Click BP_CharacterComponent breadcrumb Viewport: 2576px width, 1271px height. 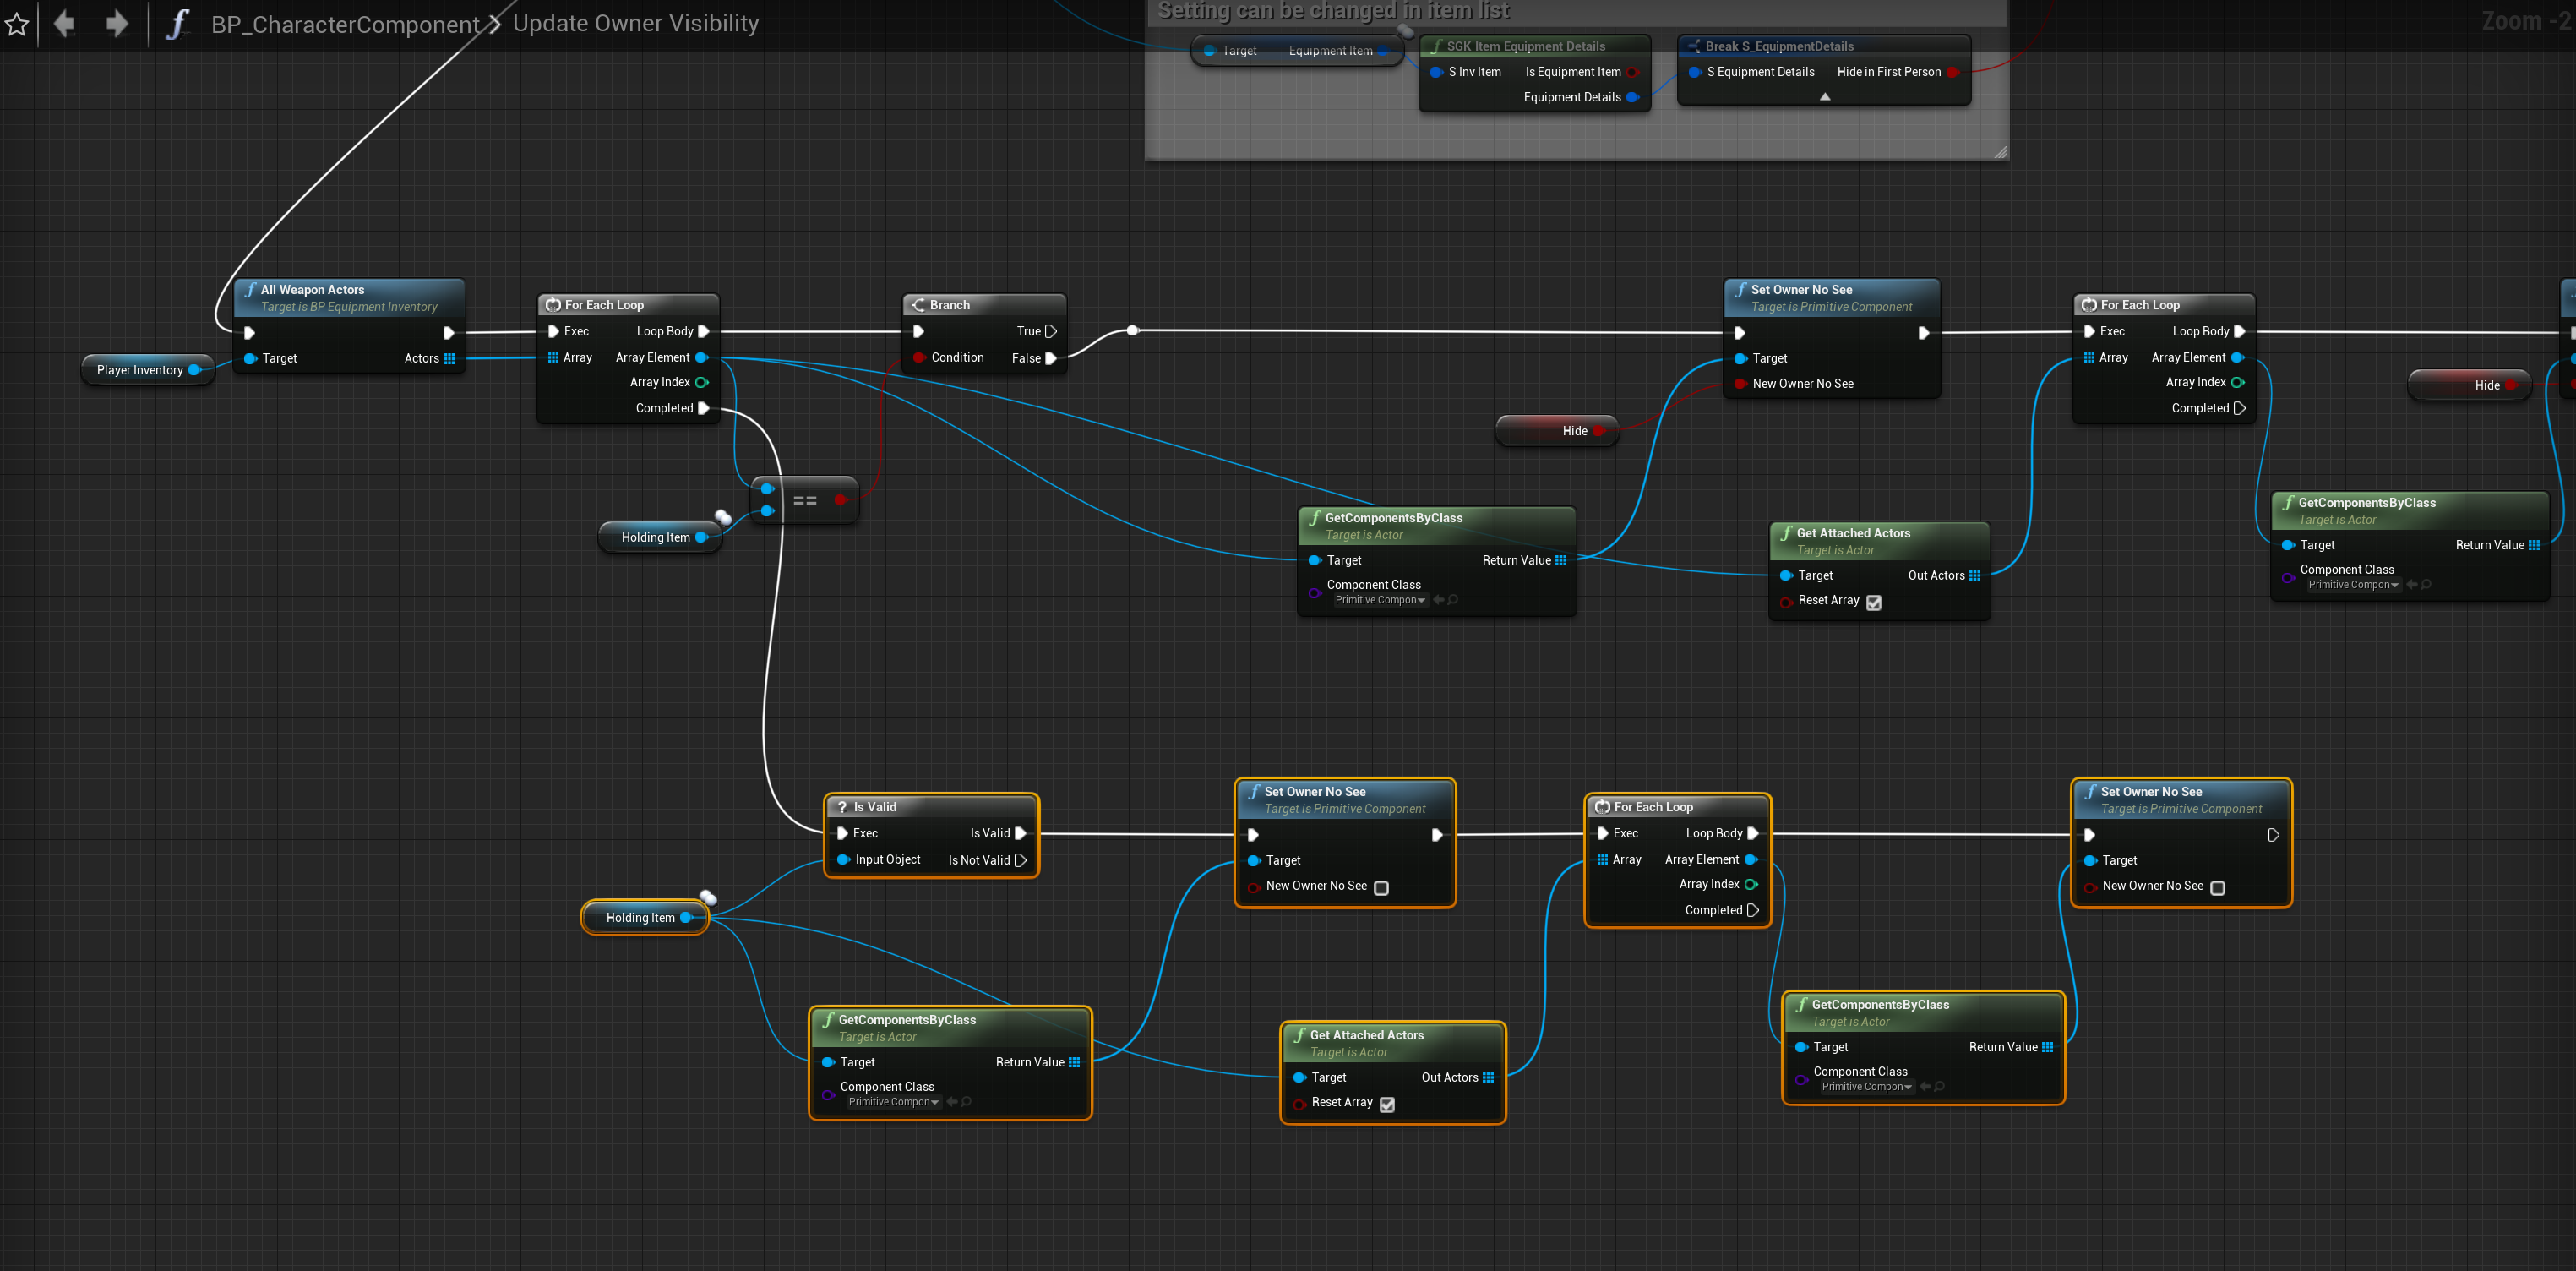coord(345,24)
